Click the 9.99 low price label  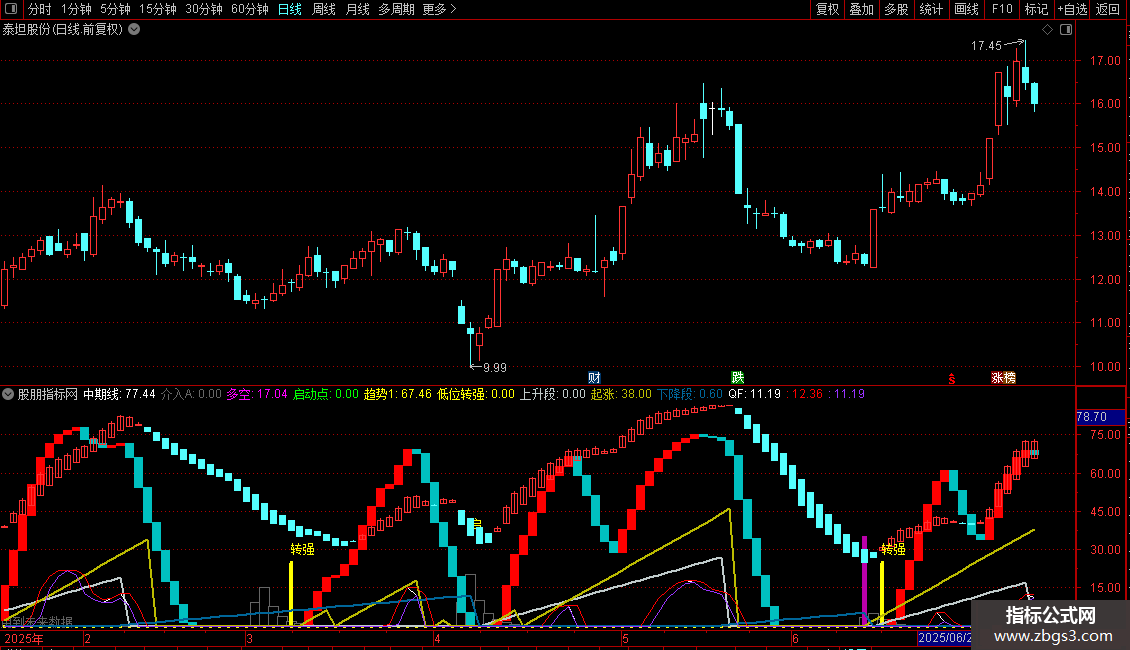coord(494,368)
